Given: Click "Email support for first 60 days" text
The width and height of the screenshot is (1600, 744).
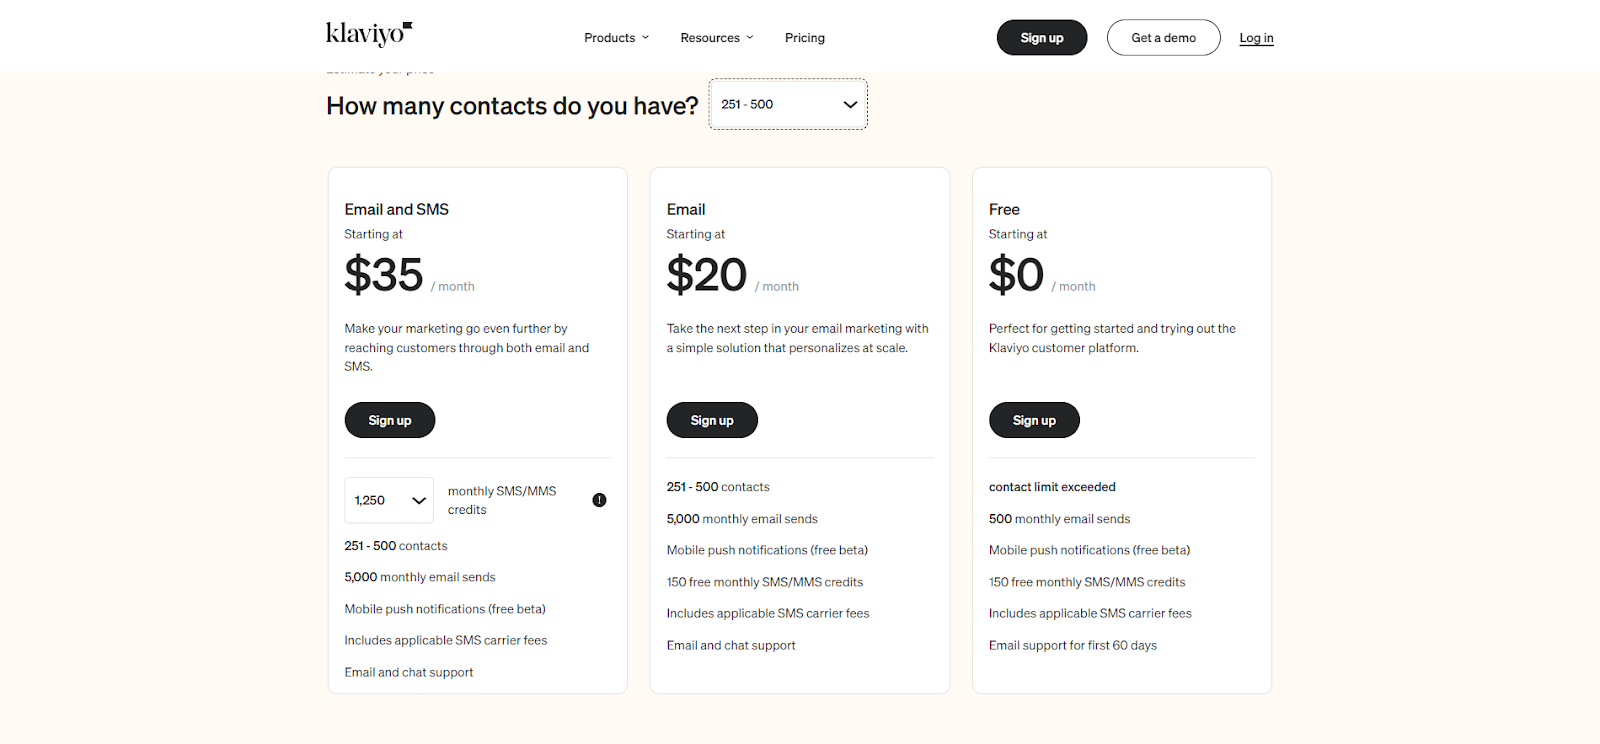Looking at the screenshot, I should [x=1072, y=645].
